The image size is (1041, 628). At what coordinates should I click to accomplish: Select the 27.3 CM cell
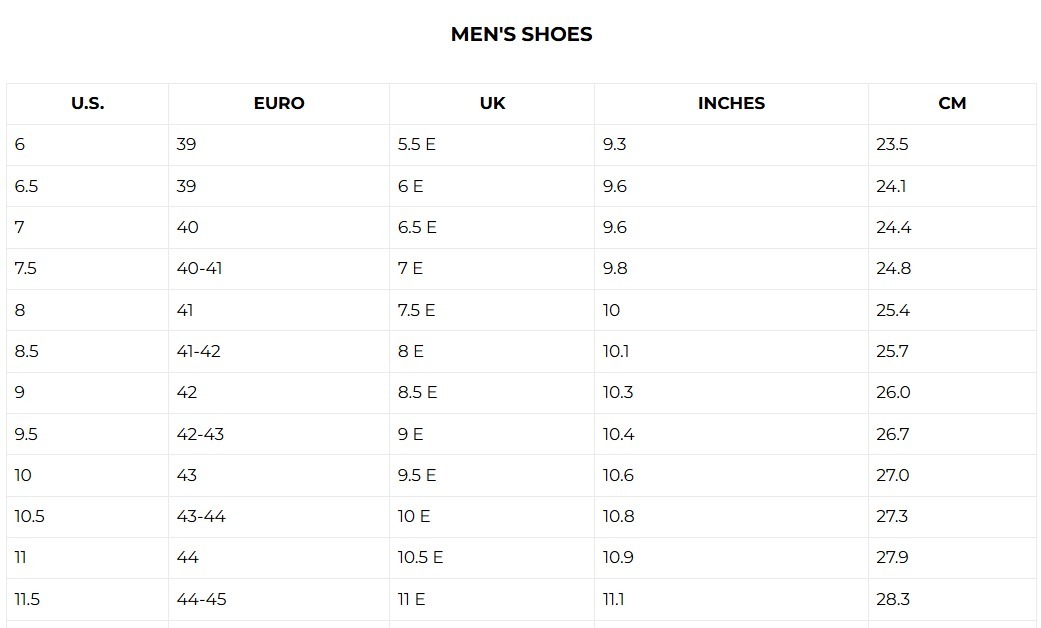[x=892, y=516]
